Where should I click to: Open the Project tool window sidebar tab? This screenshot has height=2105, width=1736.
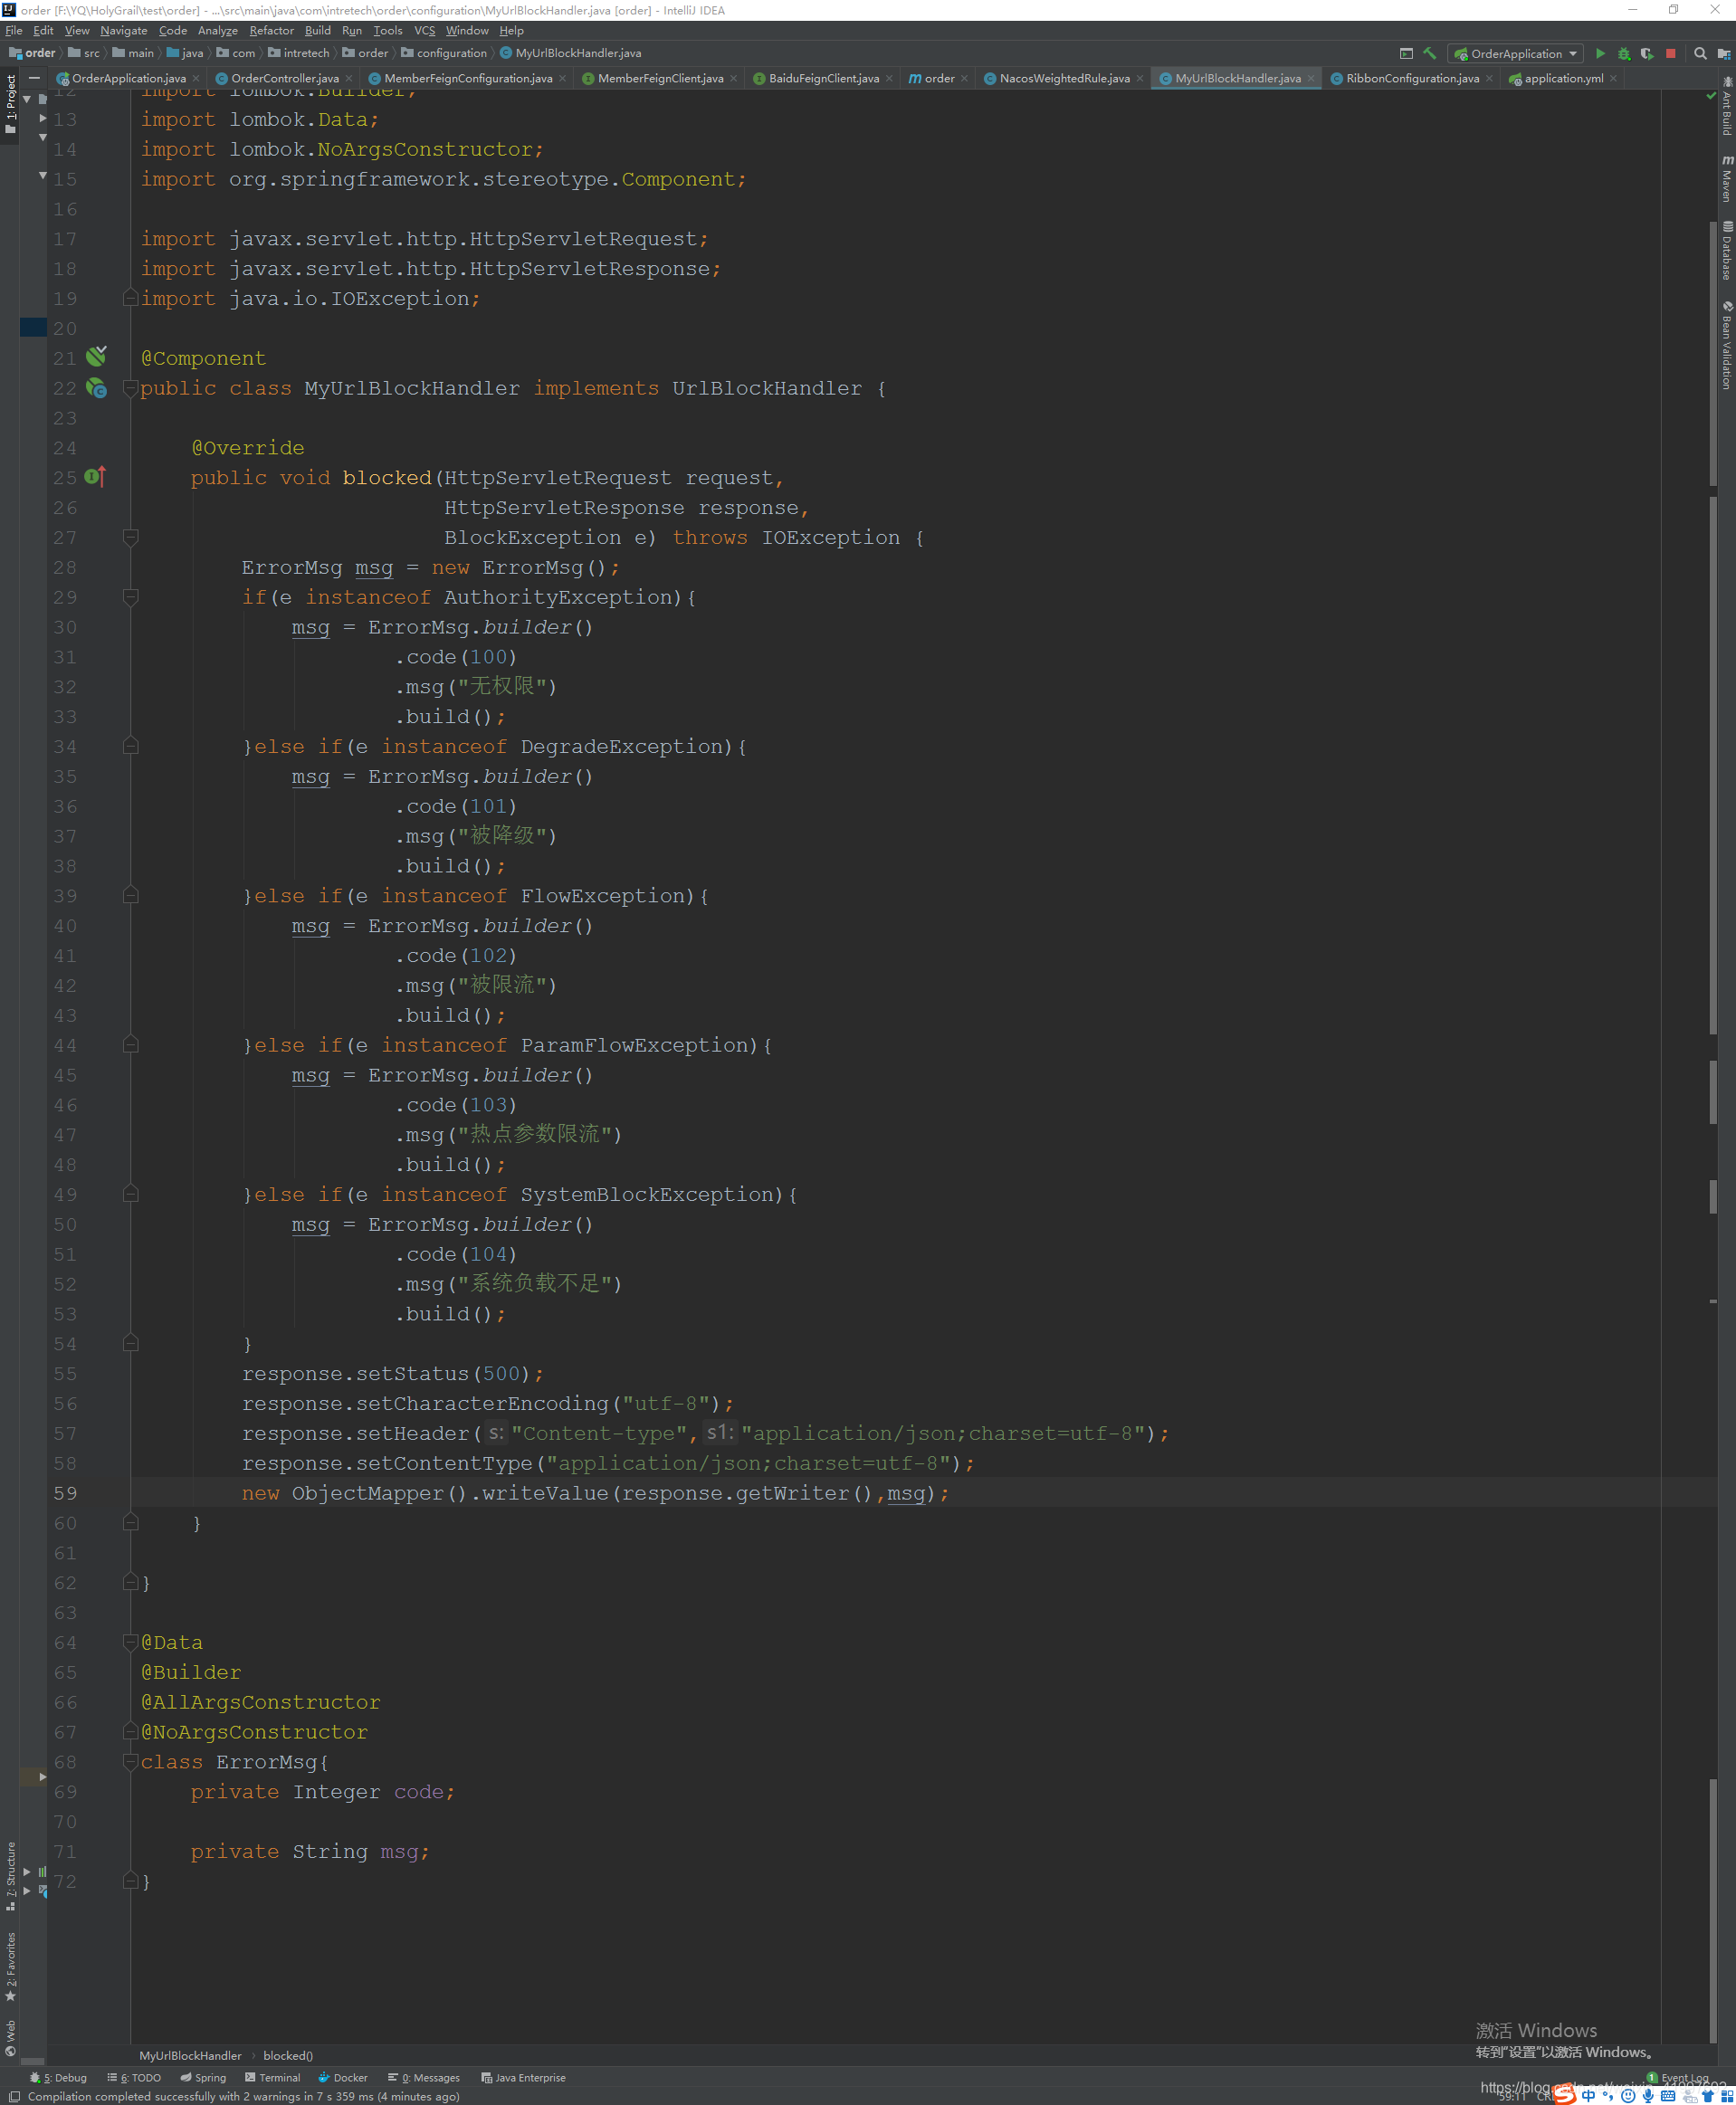[10, 104]
